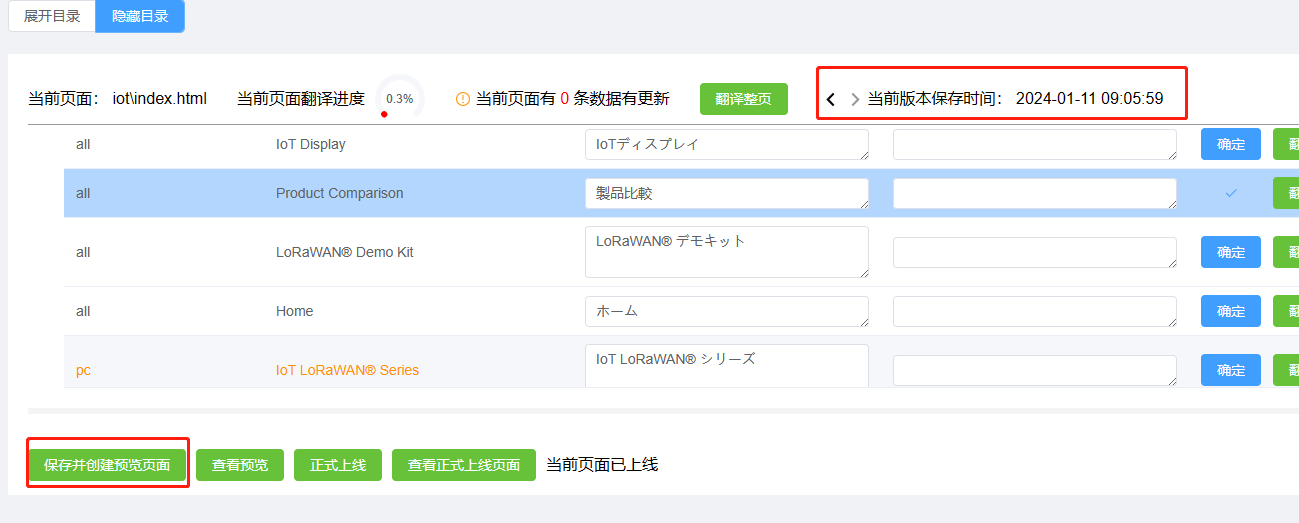
Task: Click the next version right arrow
Action: pos(855,99)
